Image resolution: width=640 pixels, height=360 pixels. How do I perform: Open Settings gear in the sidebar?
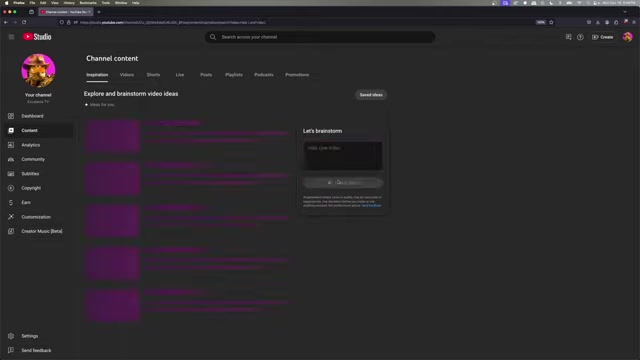coord(11,336)
